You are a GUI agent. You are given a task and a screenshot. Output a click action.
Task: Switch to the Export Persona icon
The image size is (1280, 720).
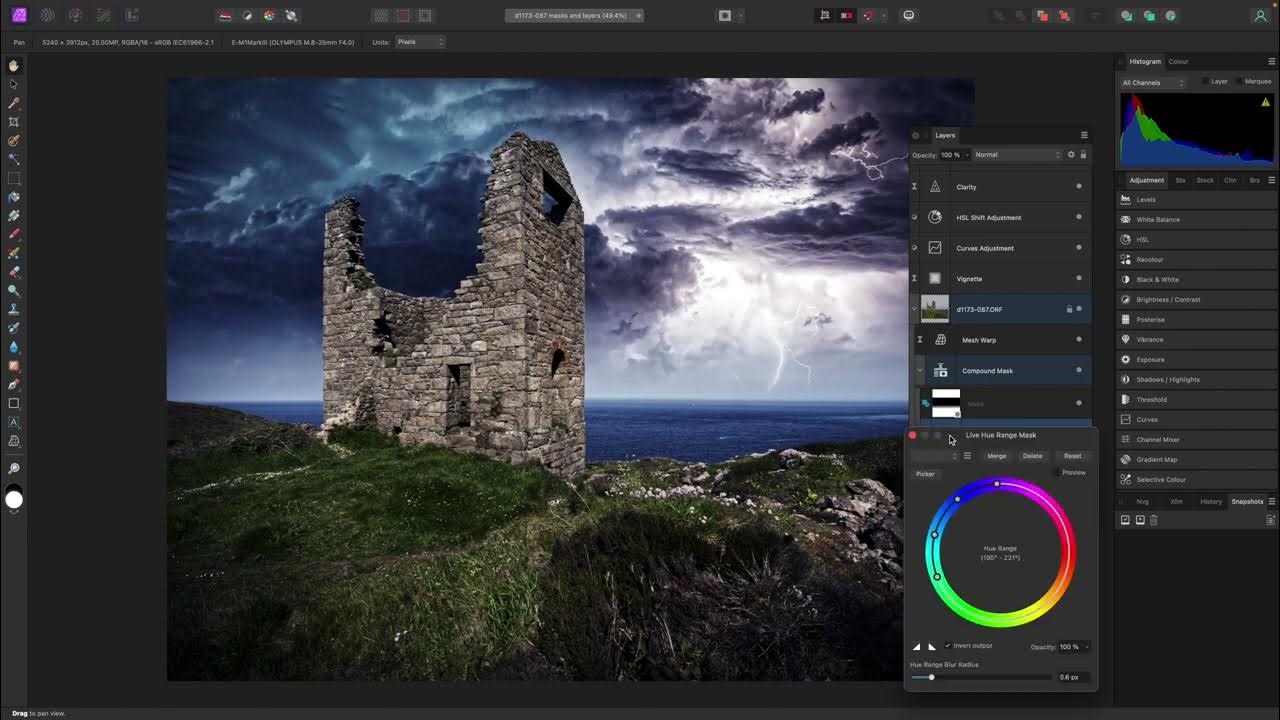[132, 16]
